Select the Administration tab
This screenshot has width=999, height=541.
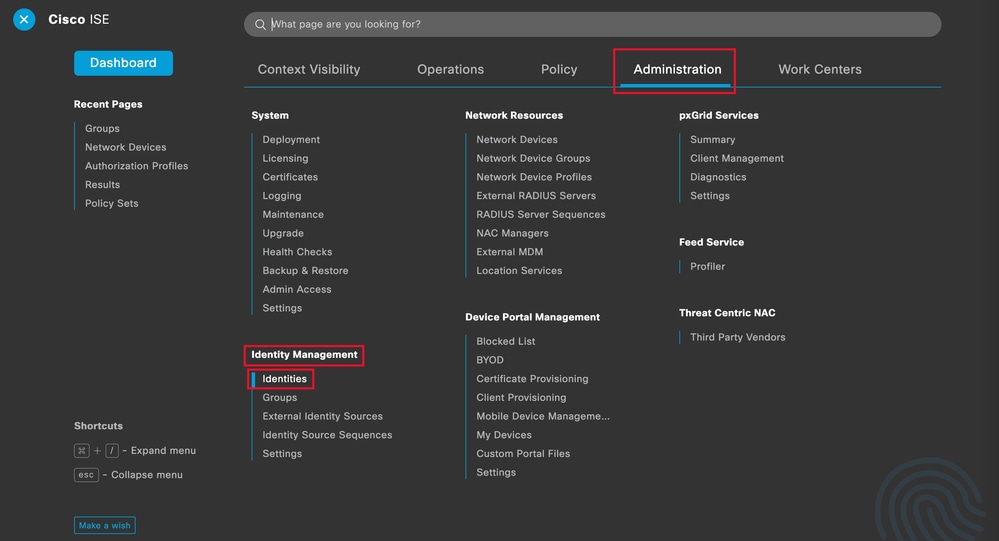coord(677,69)
